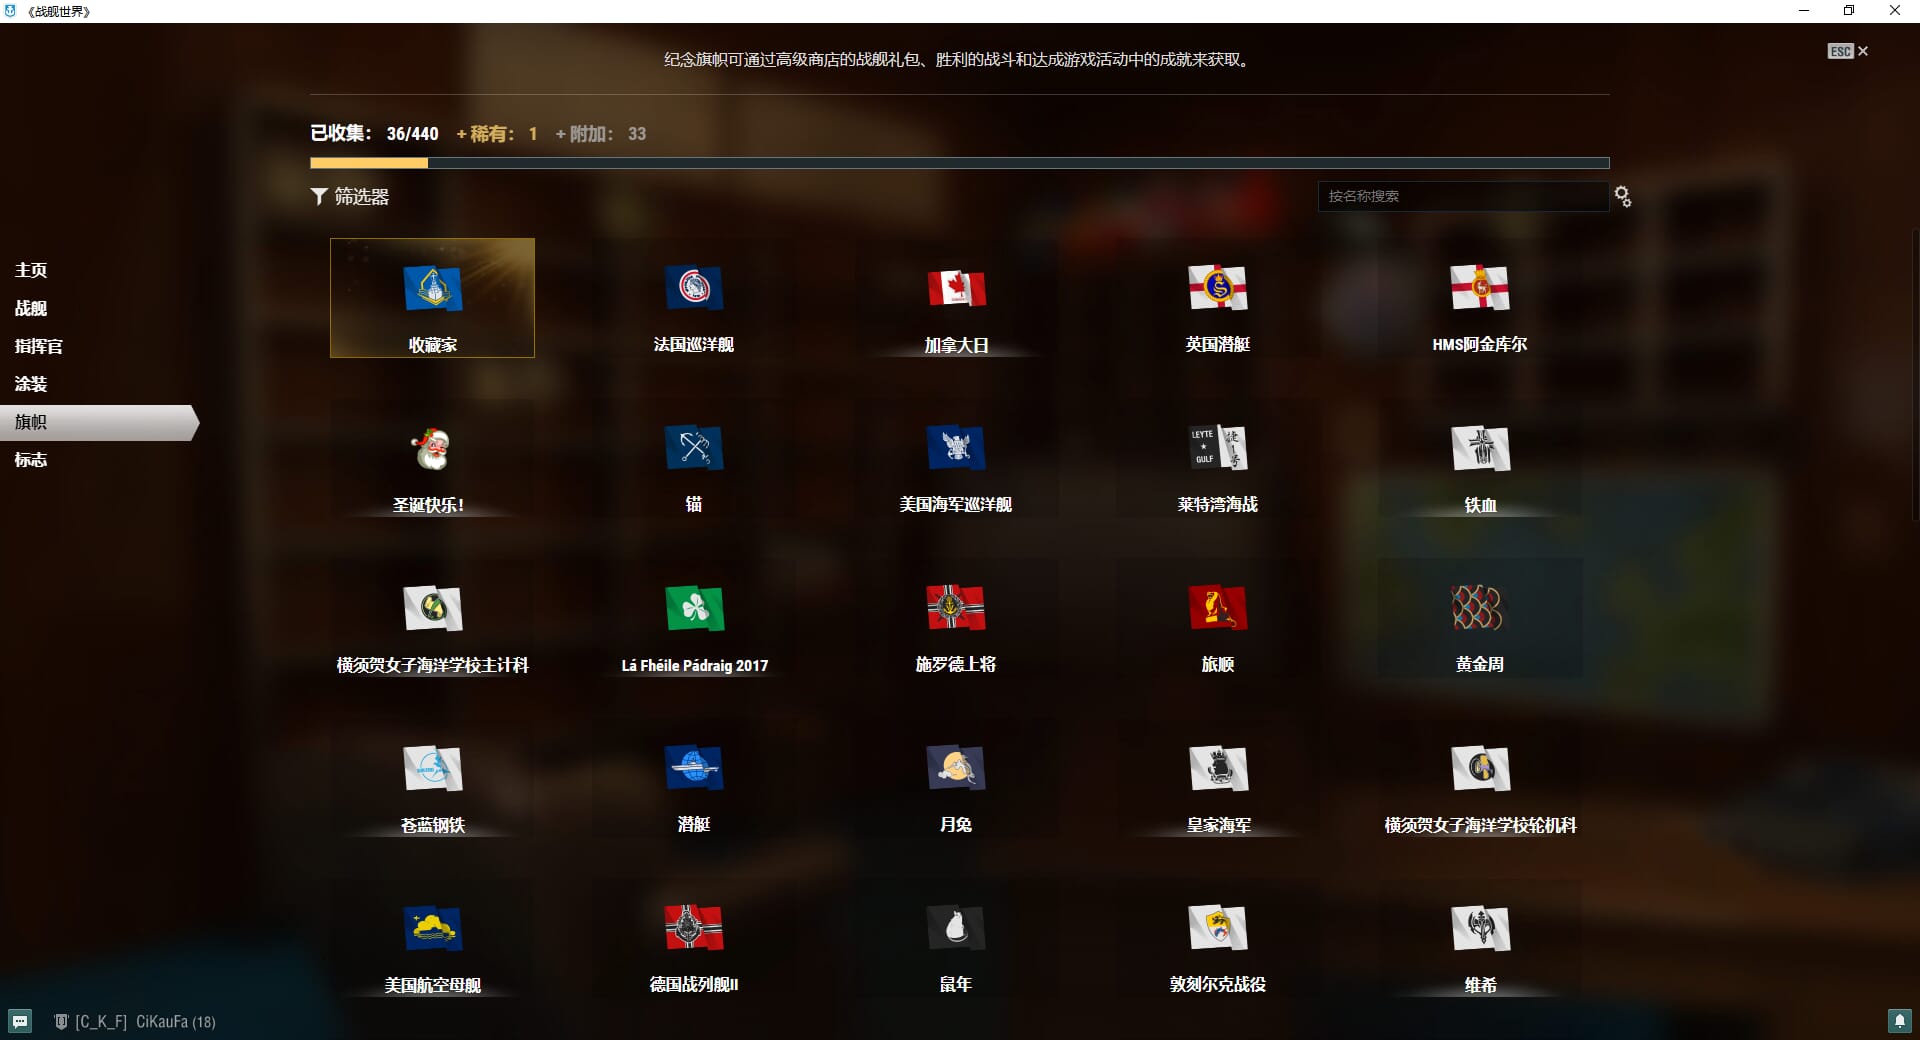Open the 标志 emblems tab
1920x1040 pixels.
tap(31, 460)
